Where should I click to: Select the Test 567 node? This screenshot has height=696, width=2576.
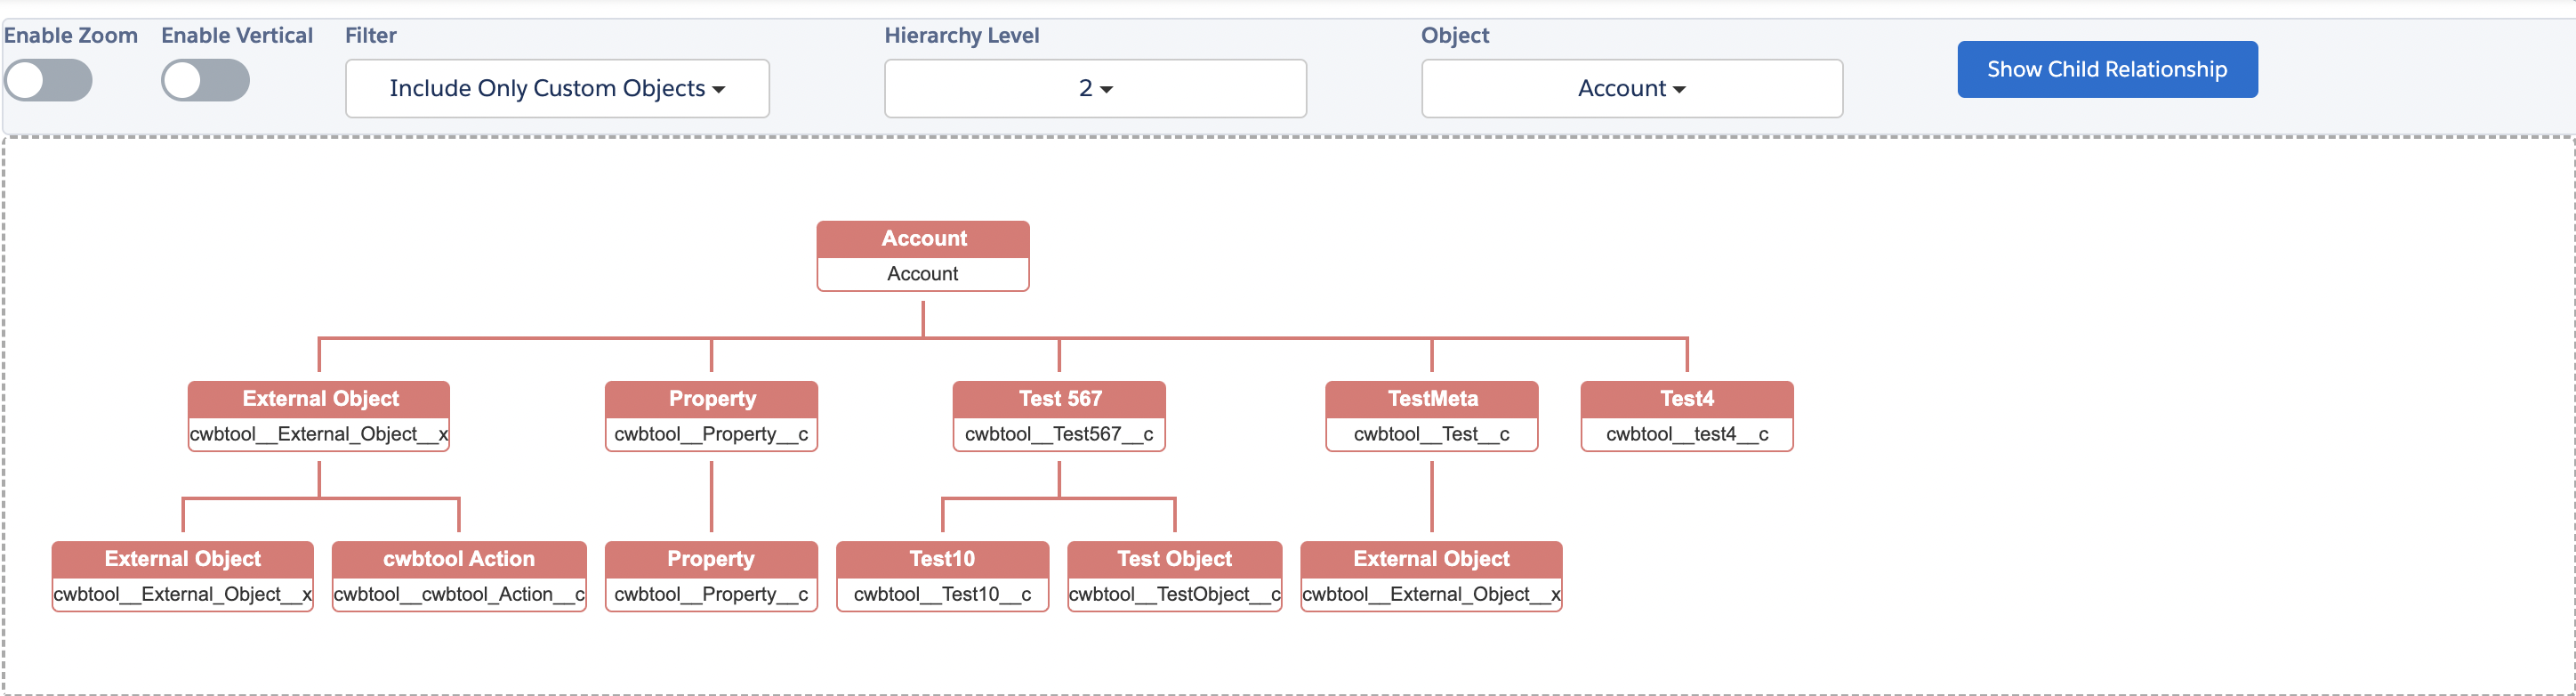pyautogui.click(x=1059, y=416)
